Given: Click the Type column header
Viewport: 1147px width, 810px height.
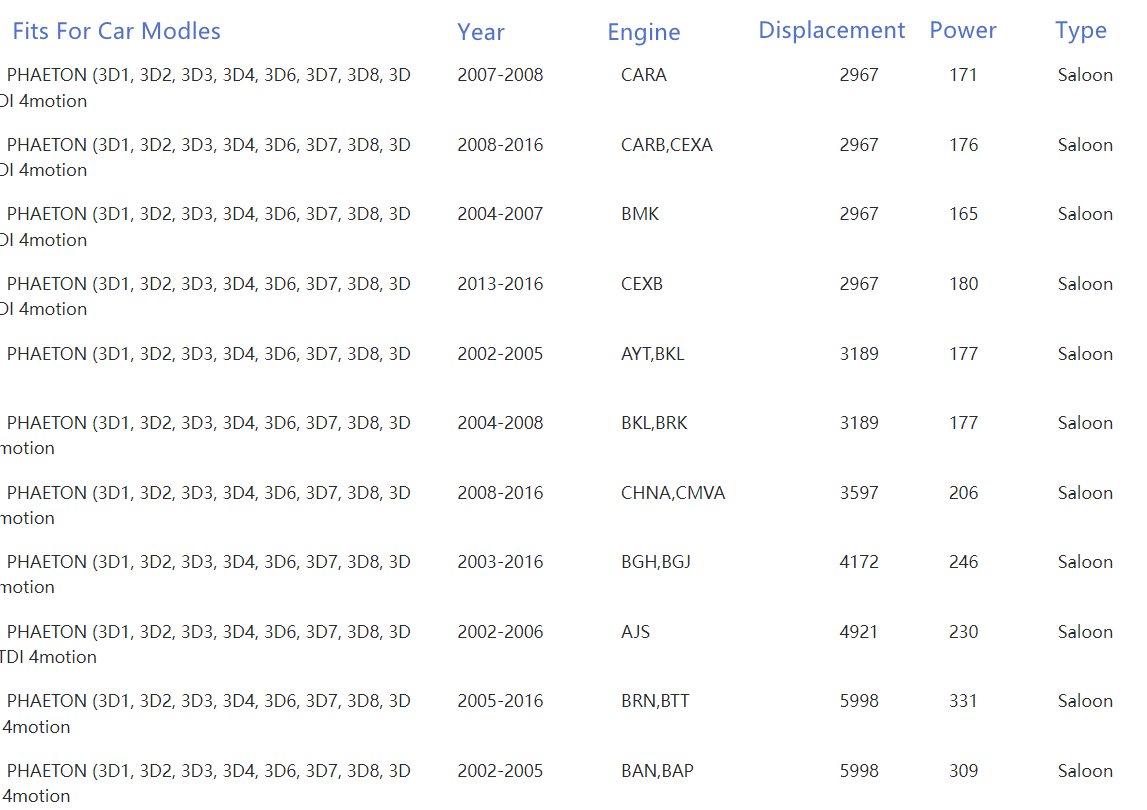Looking at the screenshot, I should pyautogui.click(x=1080, y=31).
